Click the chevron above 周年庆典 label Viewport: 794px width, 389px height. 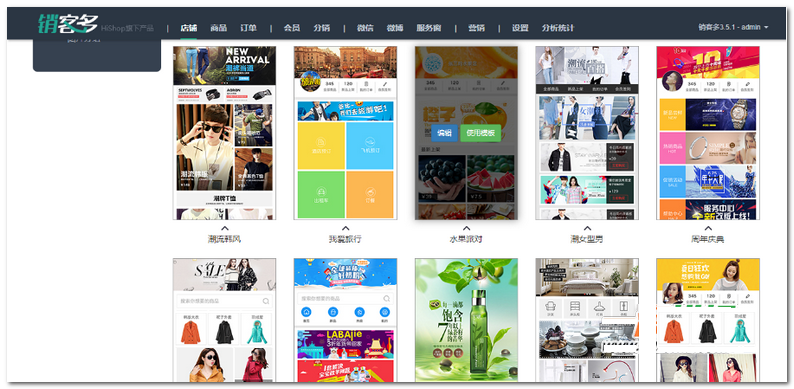(x=708, y=228)
